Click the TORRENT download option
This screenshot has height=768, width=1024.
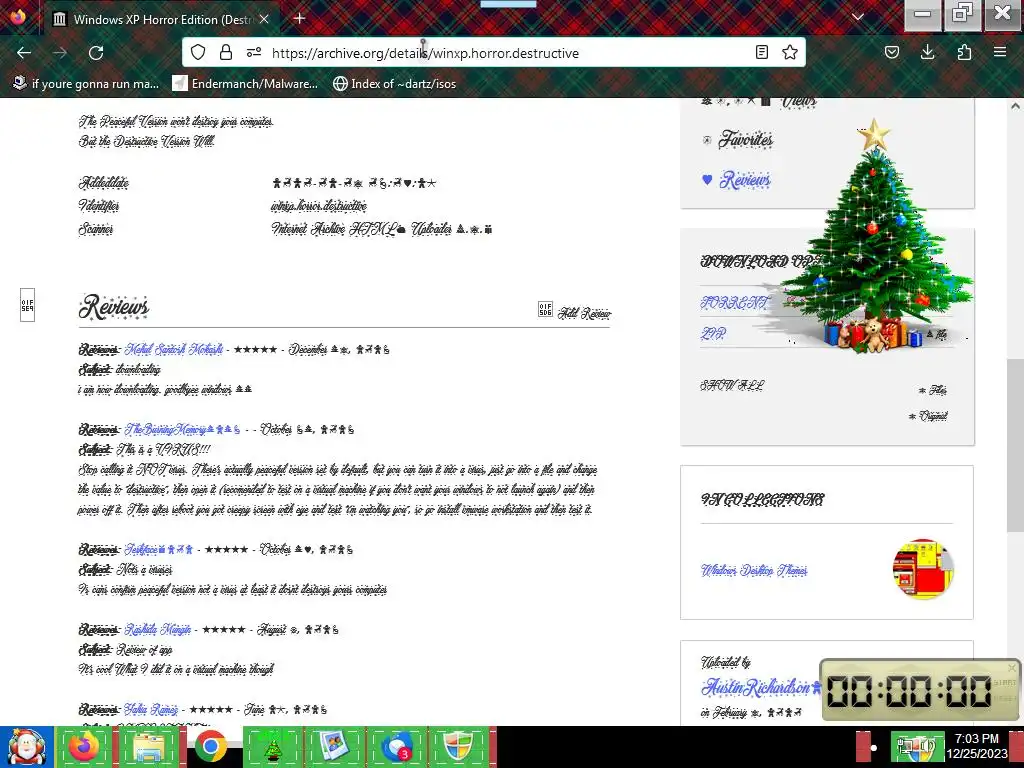[x=735, y=303]
